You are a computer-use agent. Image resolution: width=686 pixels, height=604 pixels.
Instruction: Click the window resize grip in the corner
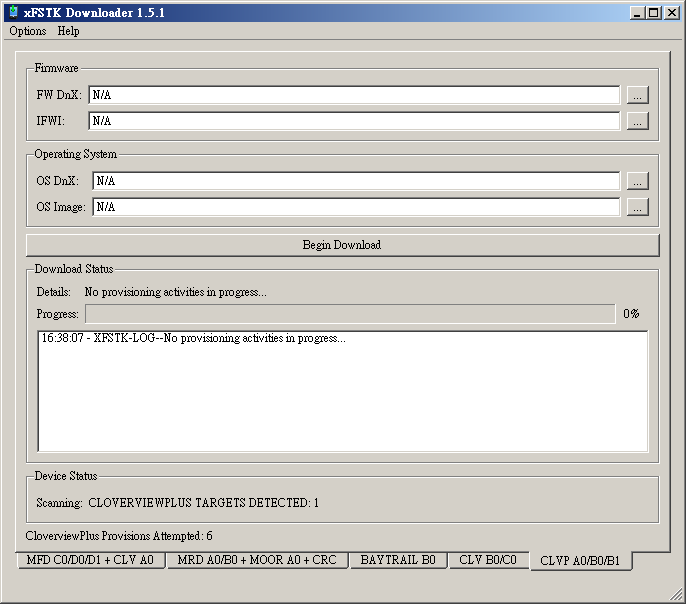(x=676, y=594)
